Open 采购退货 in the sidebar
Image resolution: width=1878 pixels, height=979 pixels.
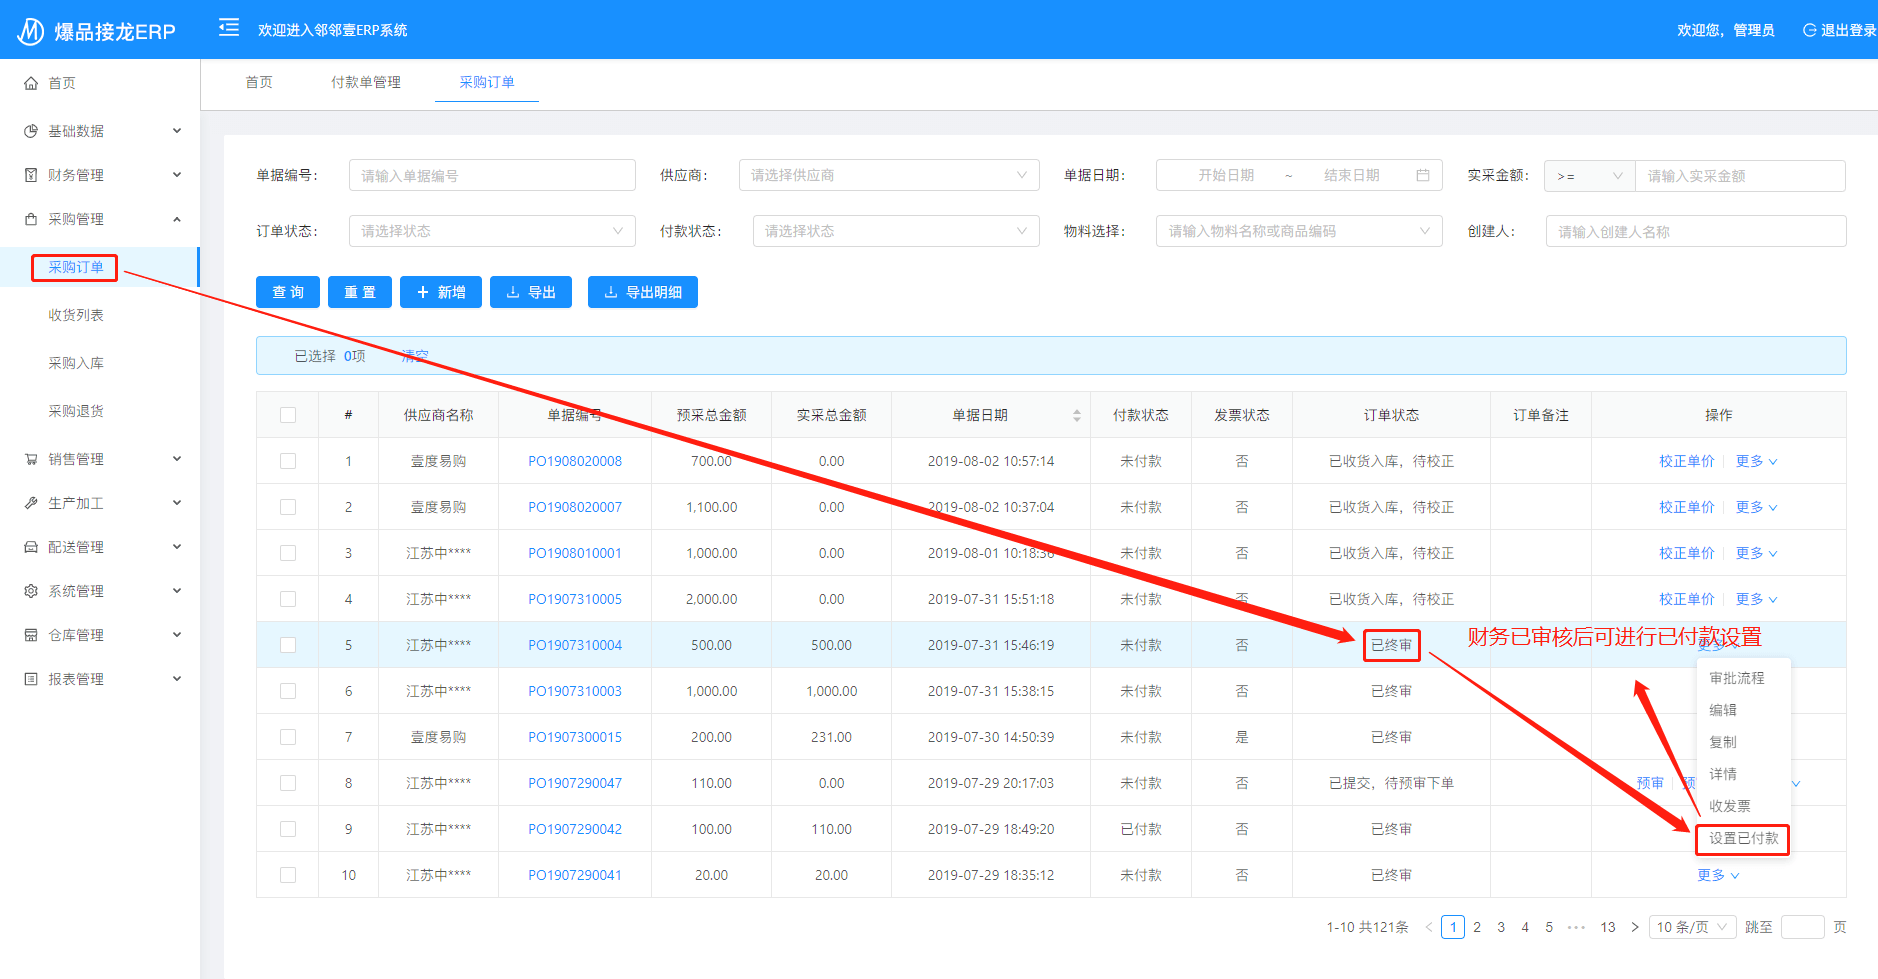pyautogui.click(x=76, y=411)
